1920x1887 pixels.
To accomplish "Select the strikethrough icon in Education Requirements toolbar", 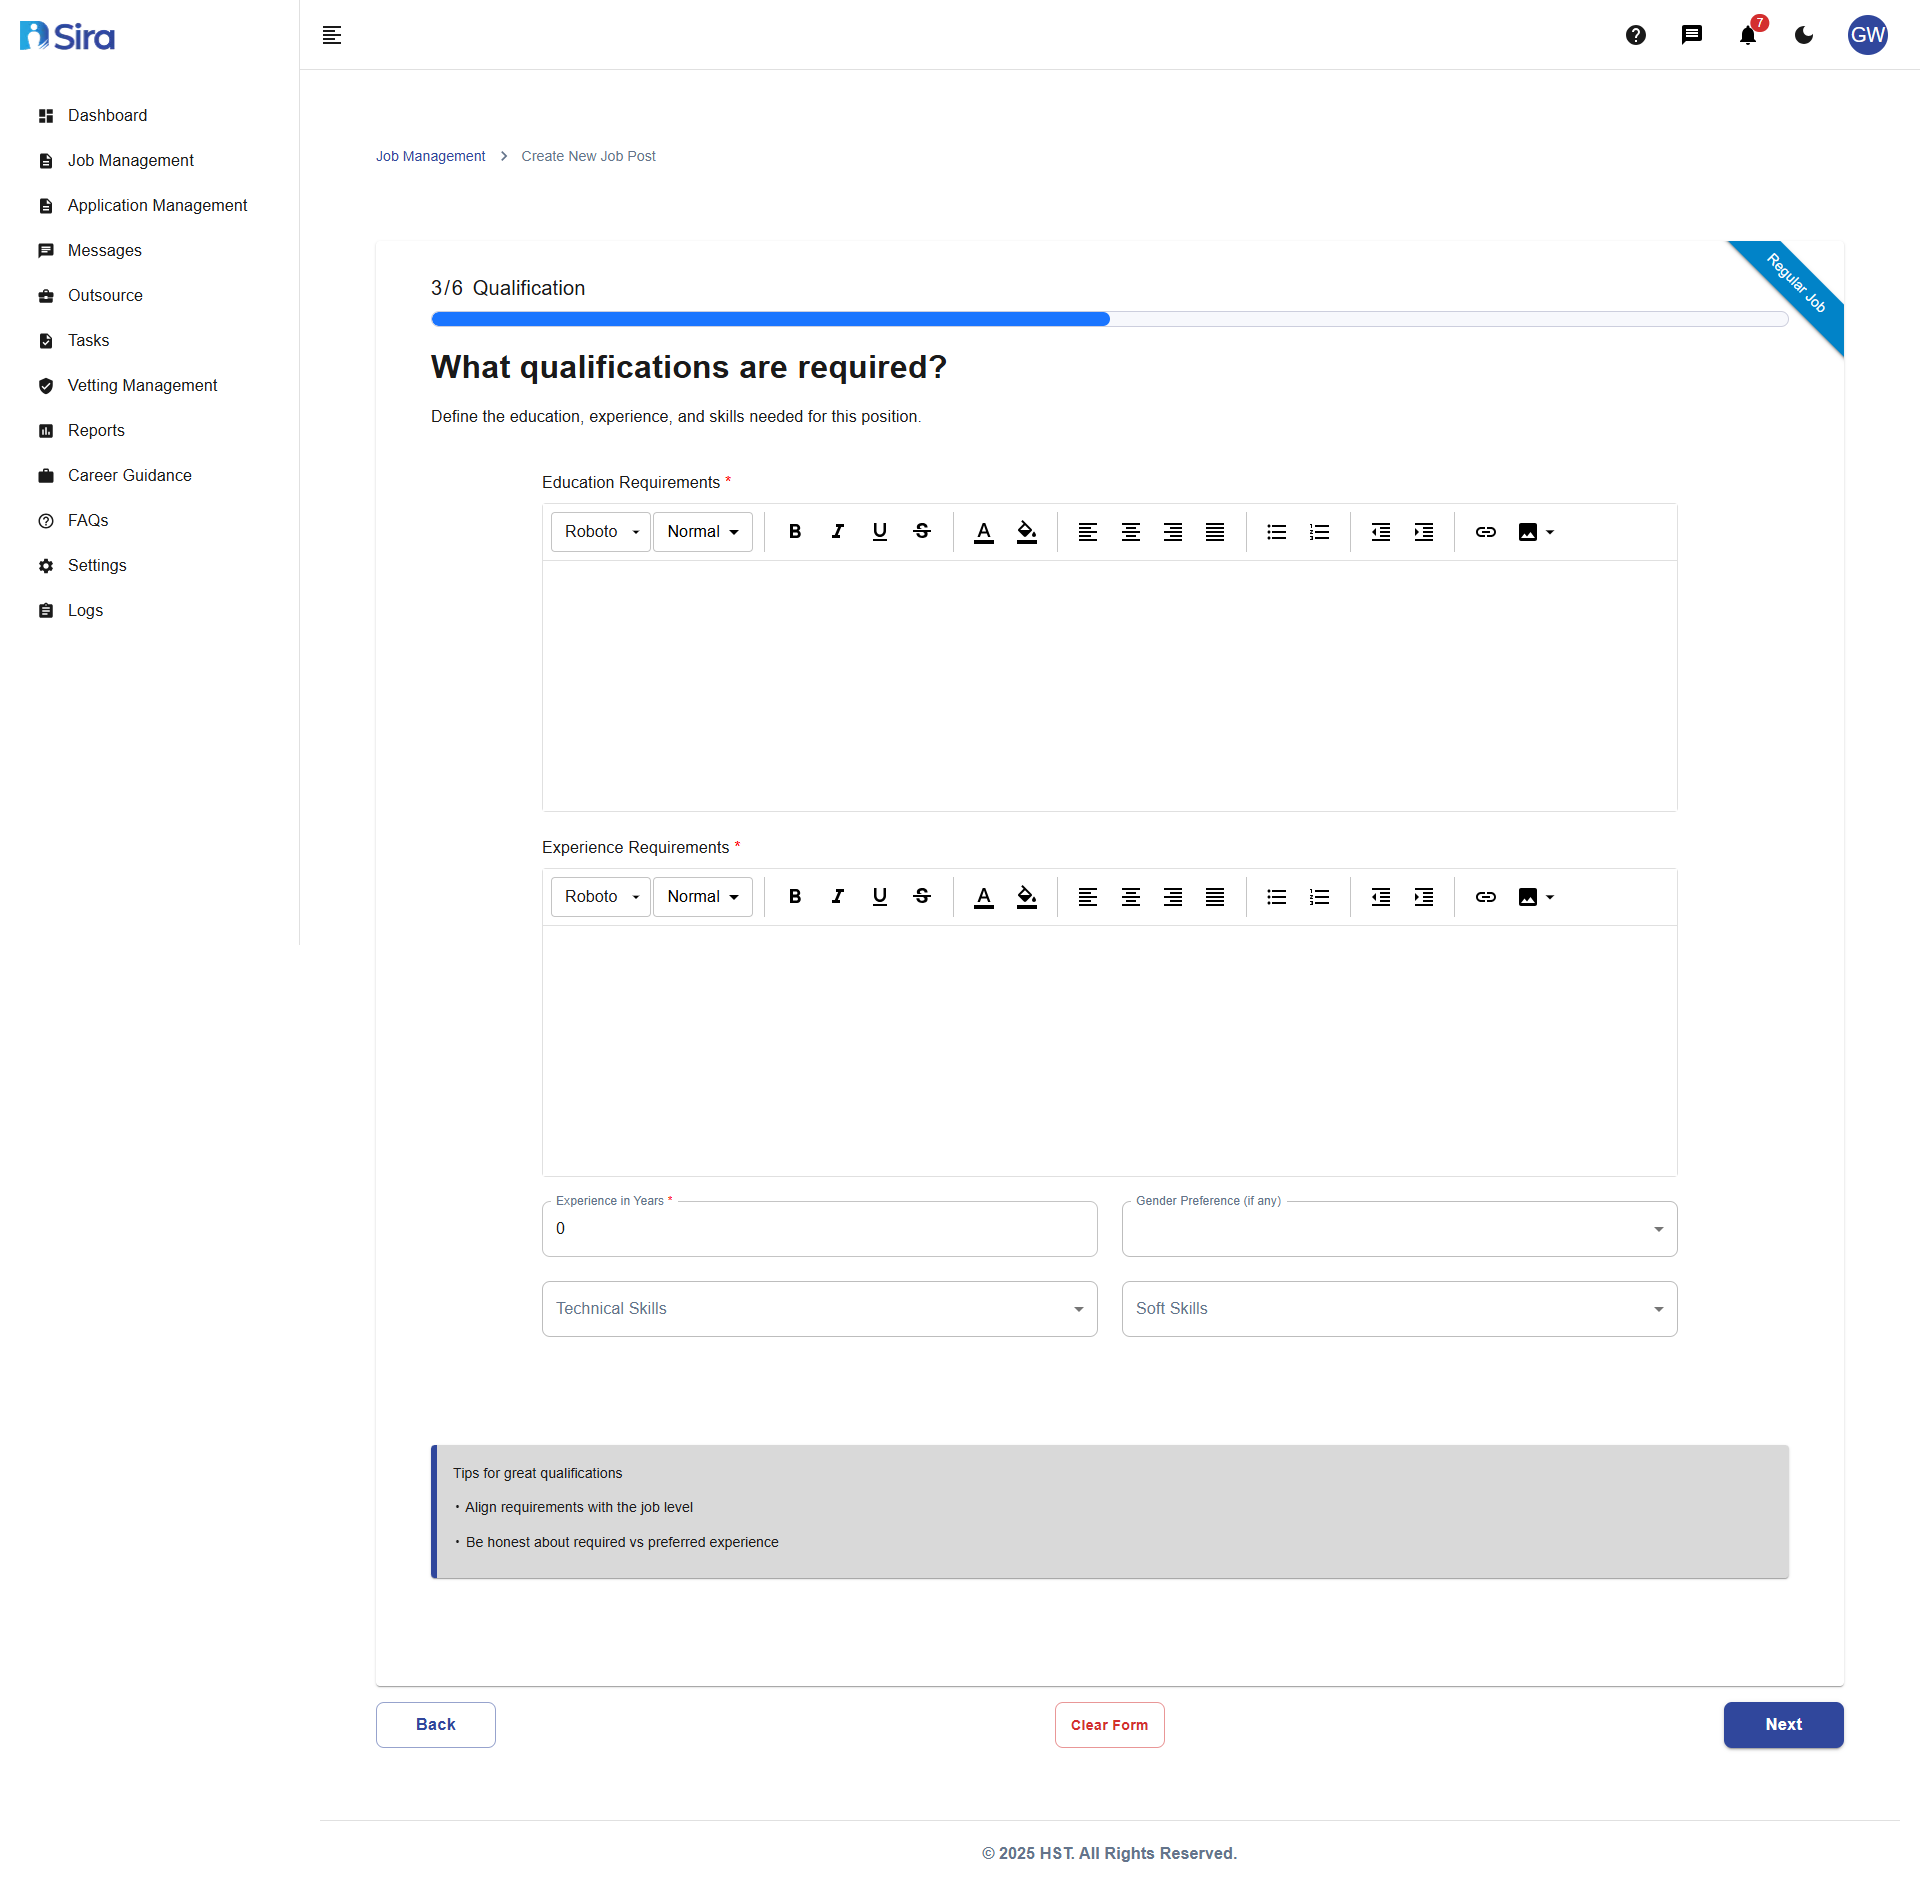I will [x=922, y=531].
